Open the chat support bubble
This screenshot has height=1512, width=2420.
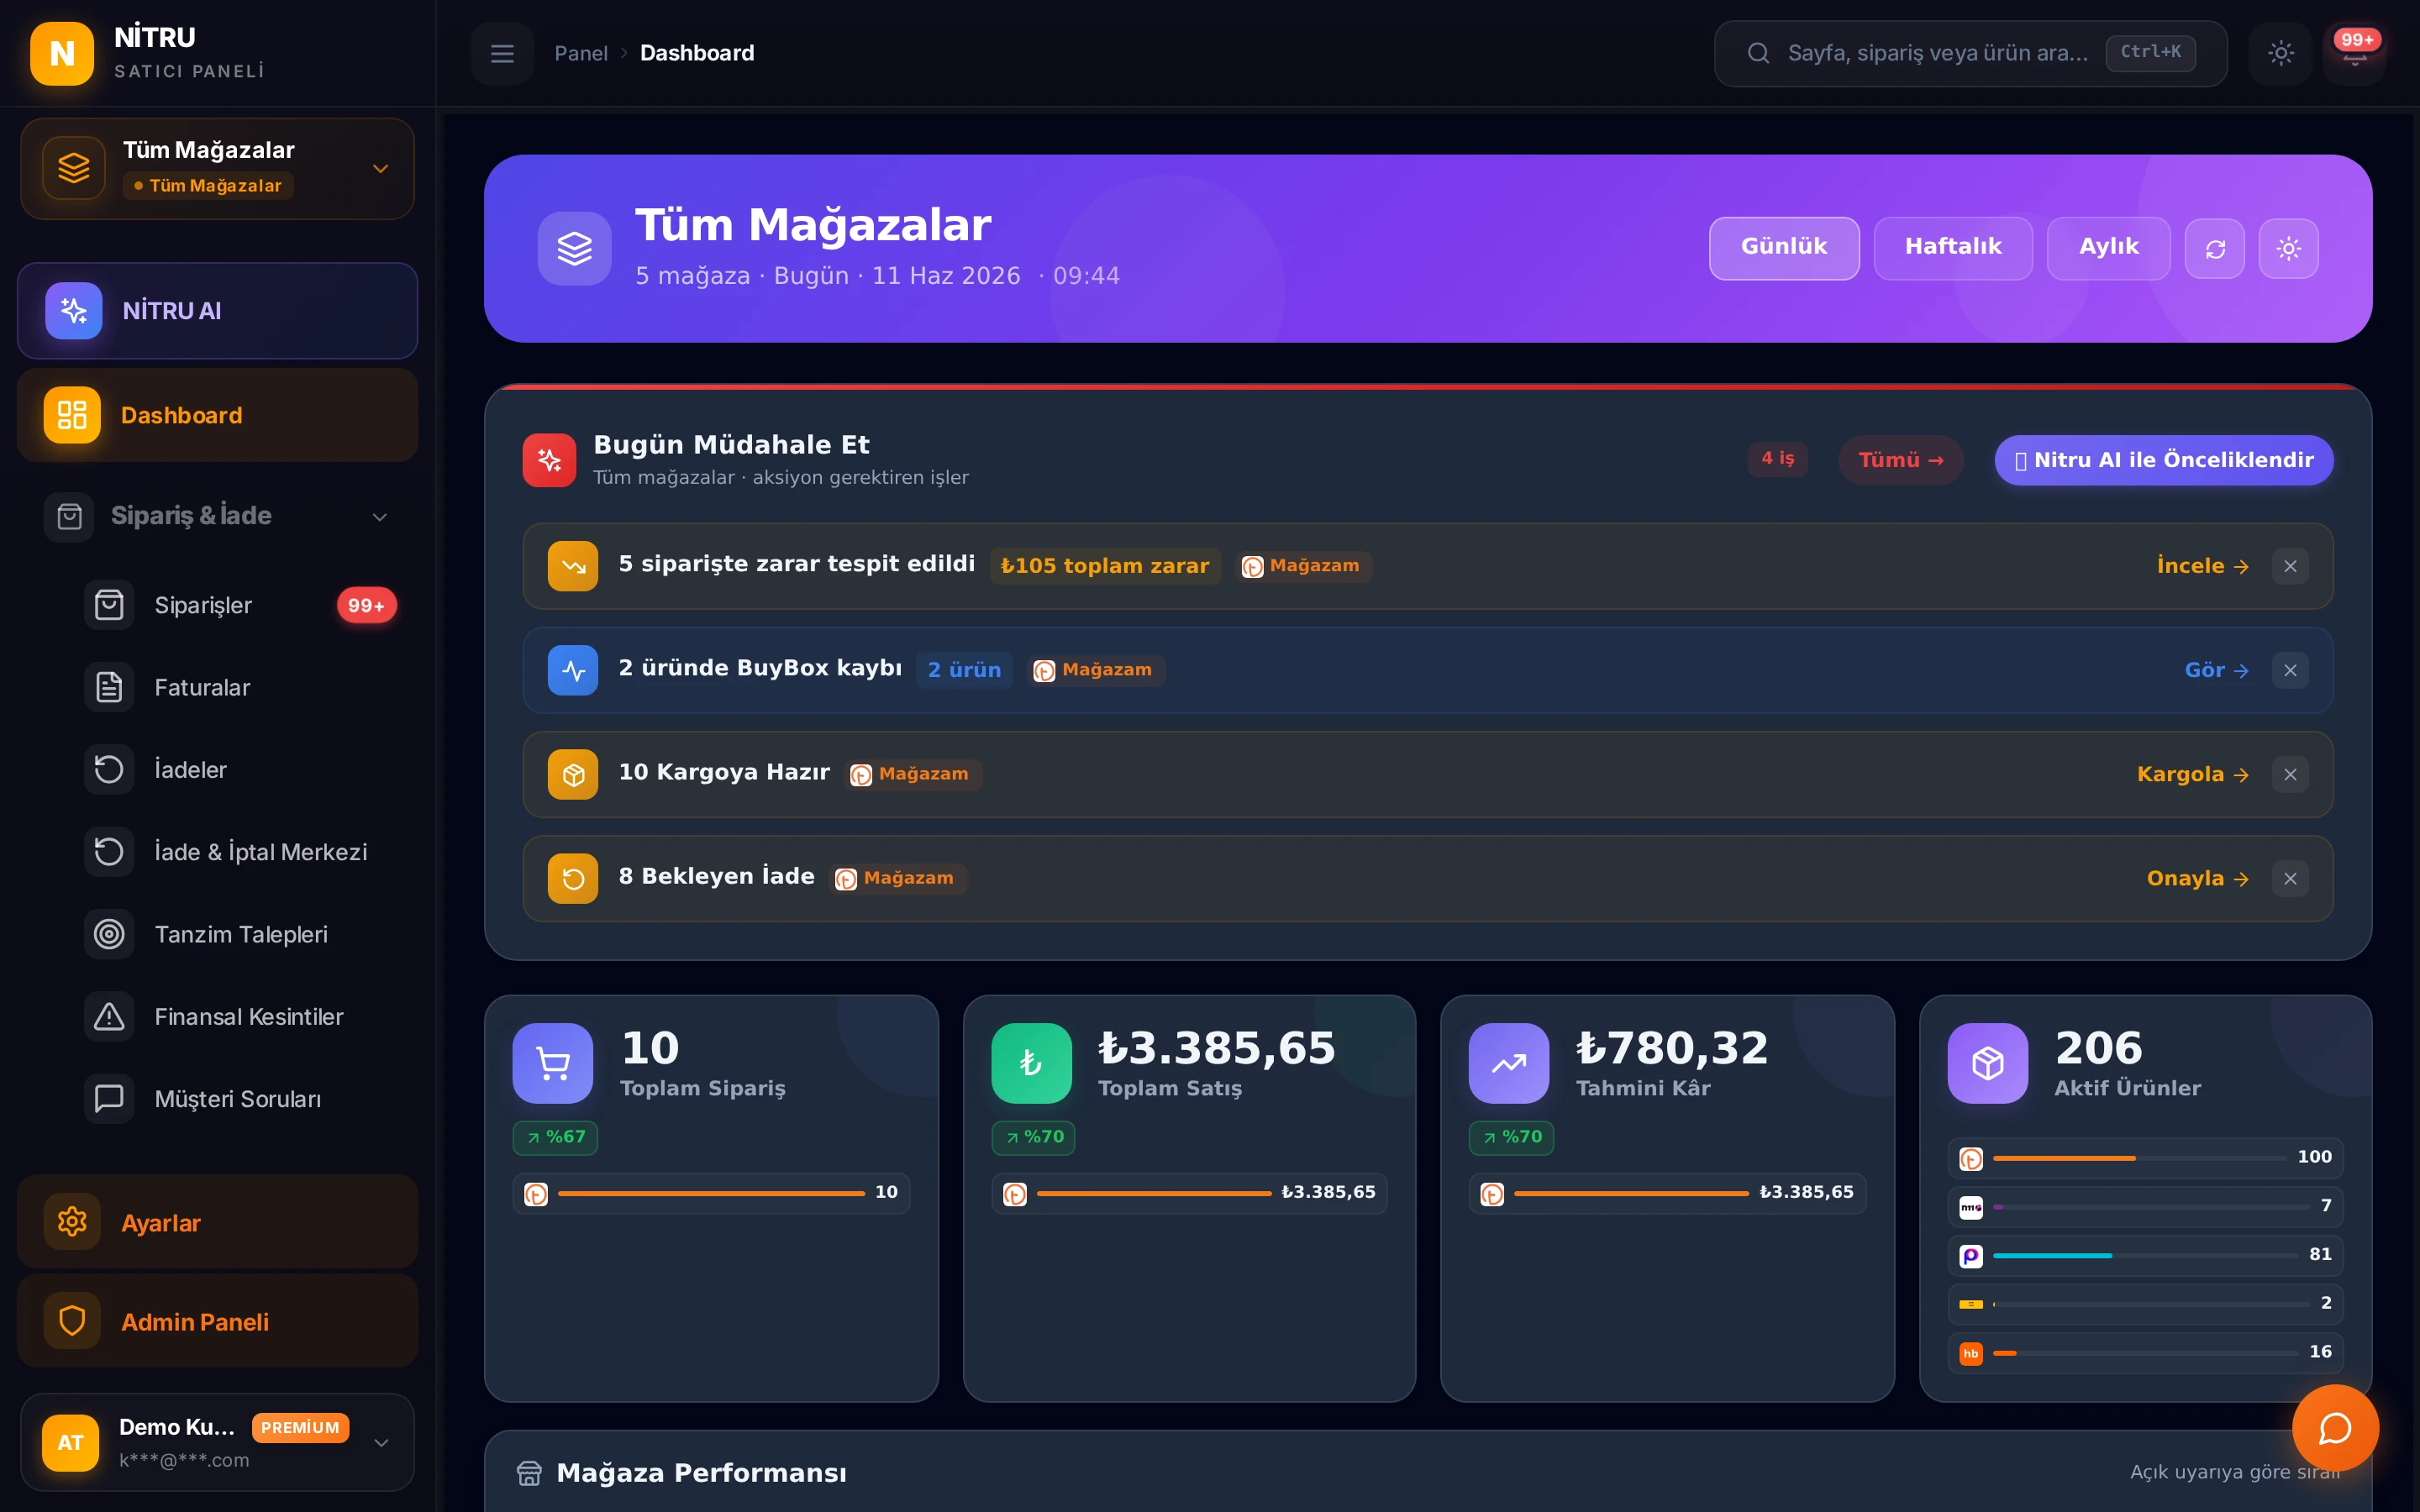pos(2335,1428)
